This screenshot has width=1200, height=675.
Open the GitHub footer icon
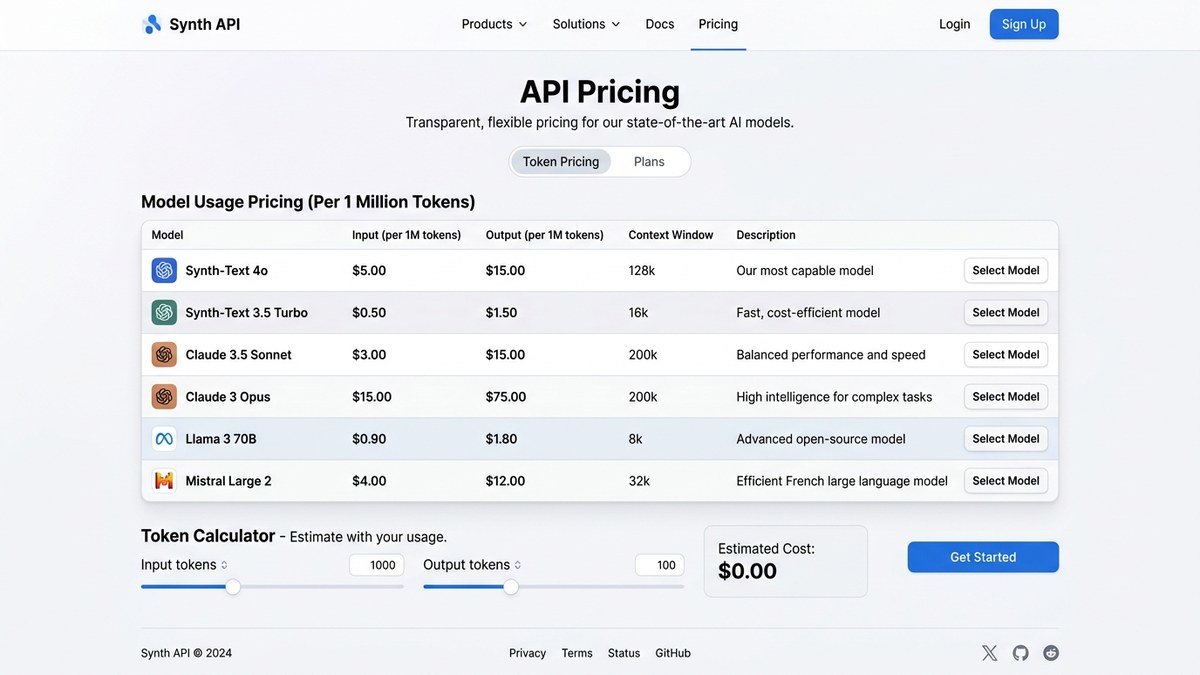(1020, 653)
